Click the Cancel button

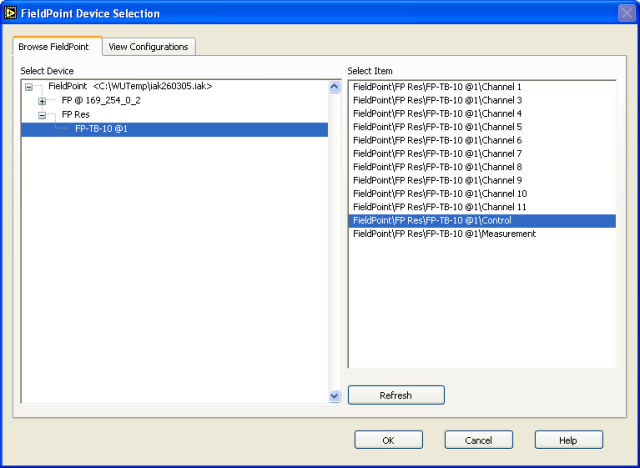coord(479,440)
